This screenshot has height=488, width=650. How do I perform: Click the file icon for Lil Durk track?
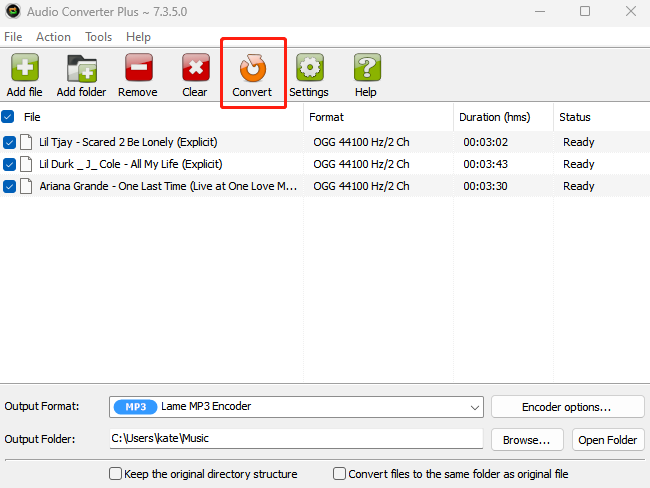pyautogui.click(x=27, y=164)
